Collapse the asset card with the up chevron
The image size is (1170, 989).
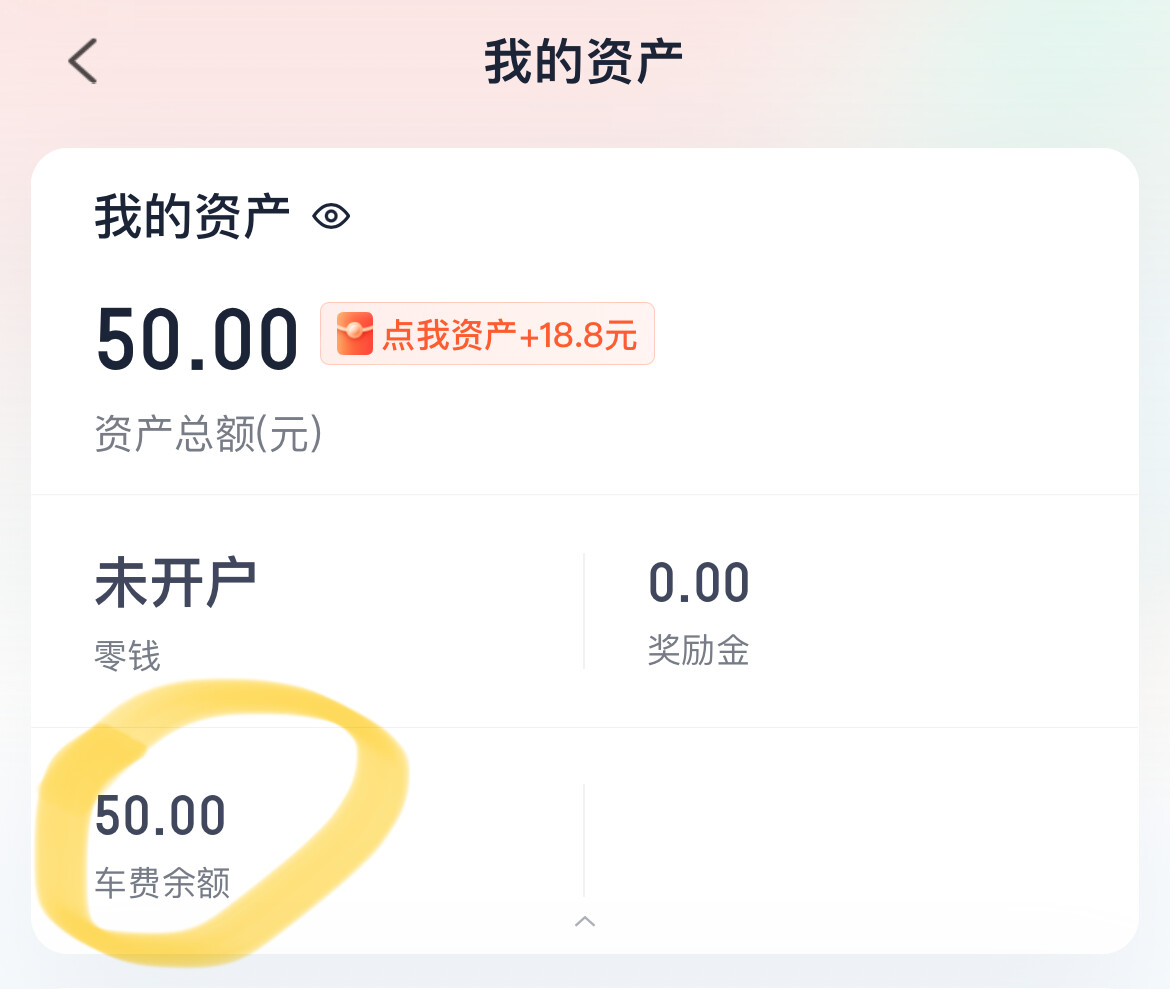pos(585,921)
